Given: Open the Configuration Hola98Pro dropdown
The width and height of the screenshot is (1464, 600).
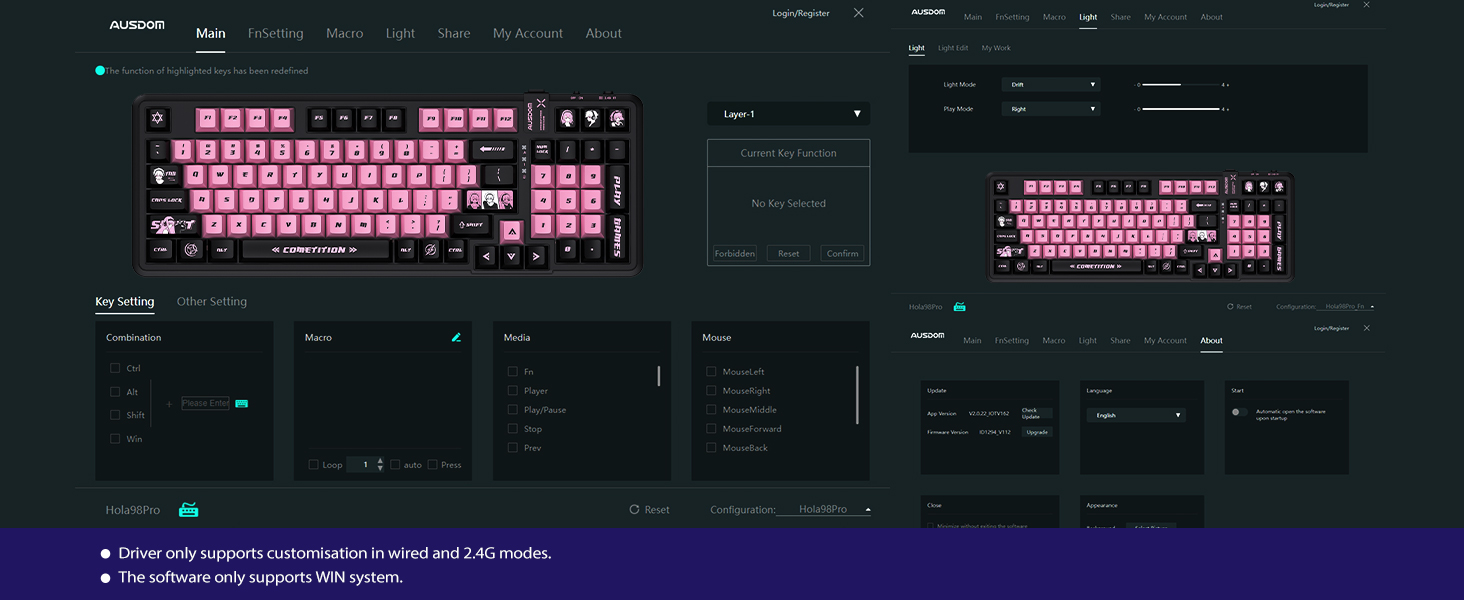Looking at the screenshot, I should [x=824, y=510].
